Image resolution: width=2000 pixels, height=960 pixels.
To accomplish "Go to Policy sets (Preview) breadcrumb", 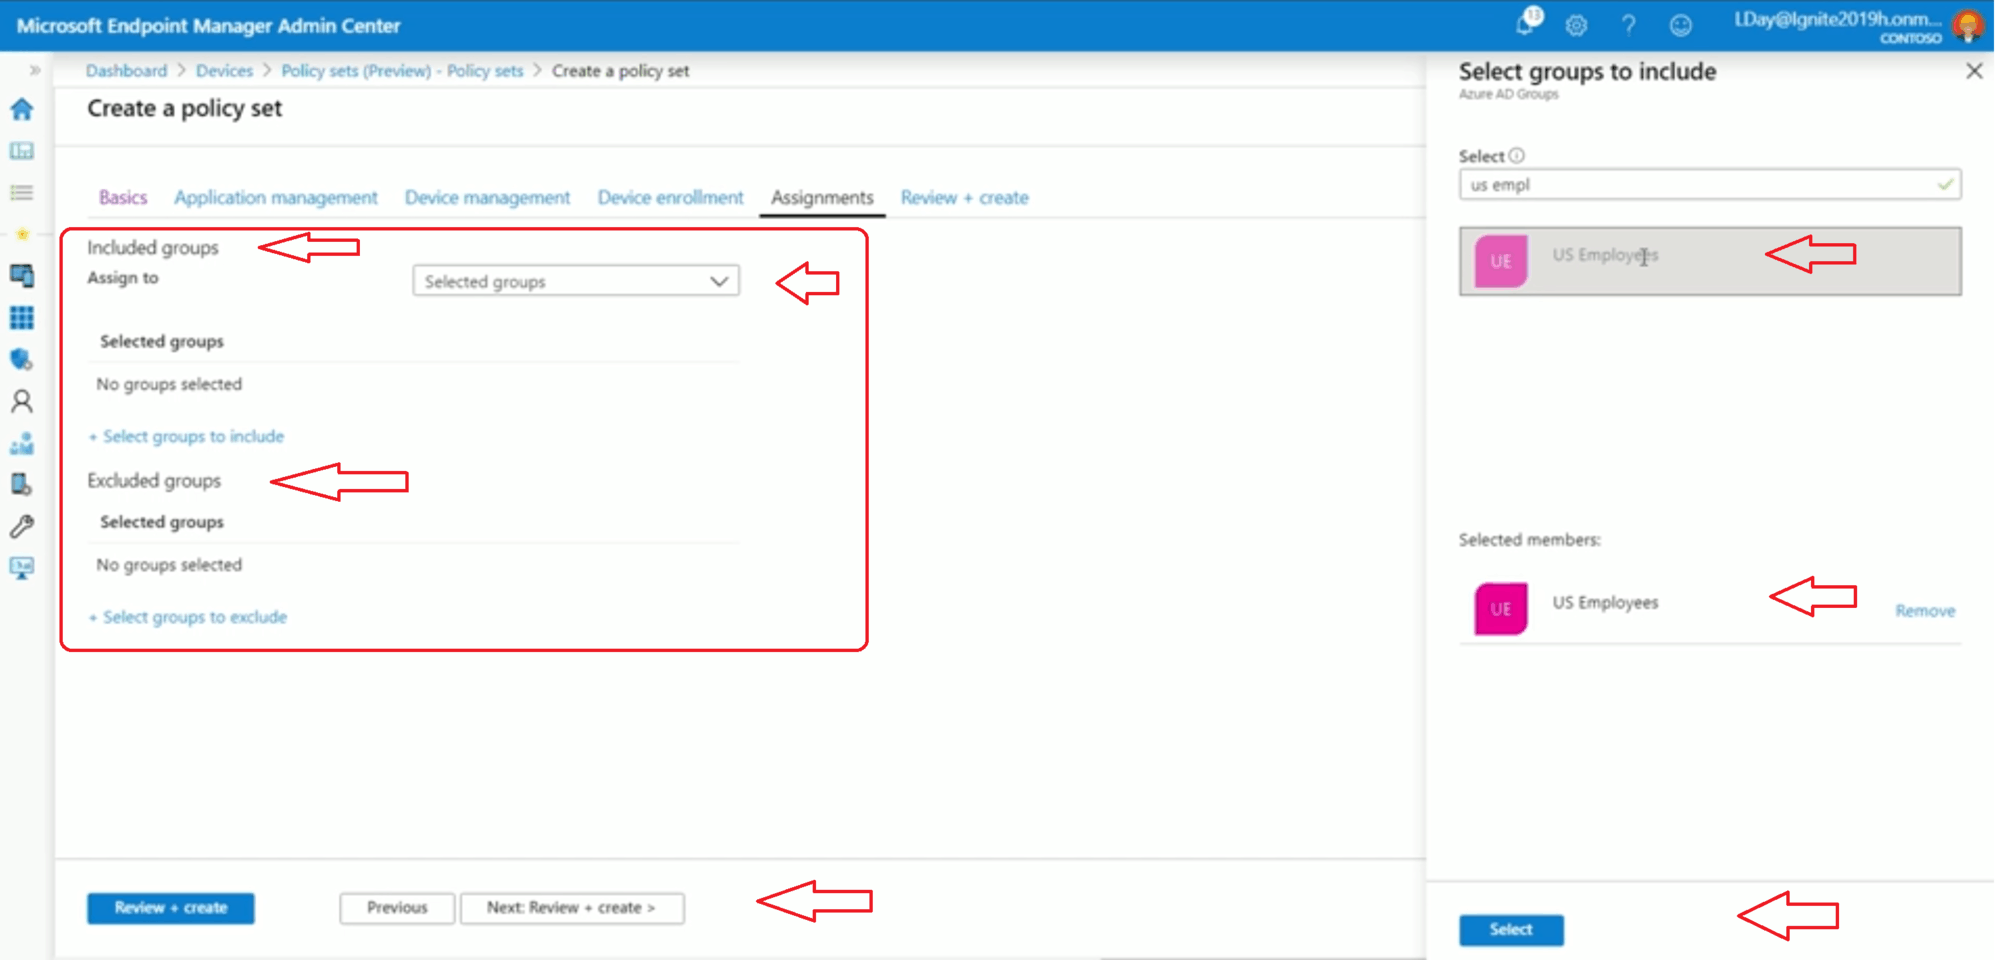I will pyautogui.click(x=402, y=70).
